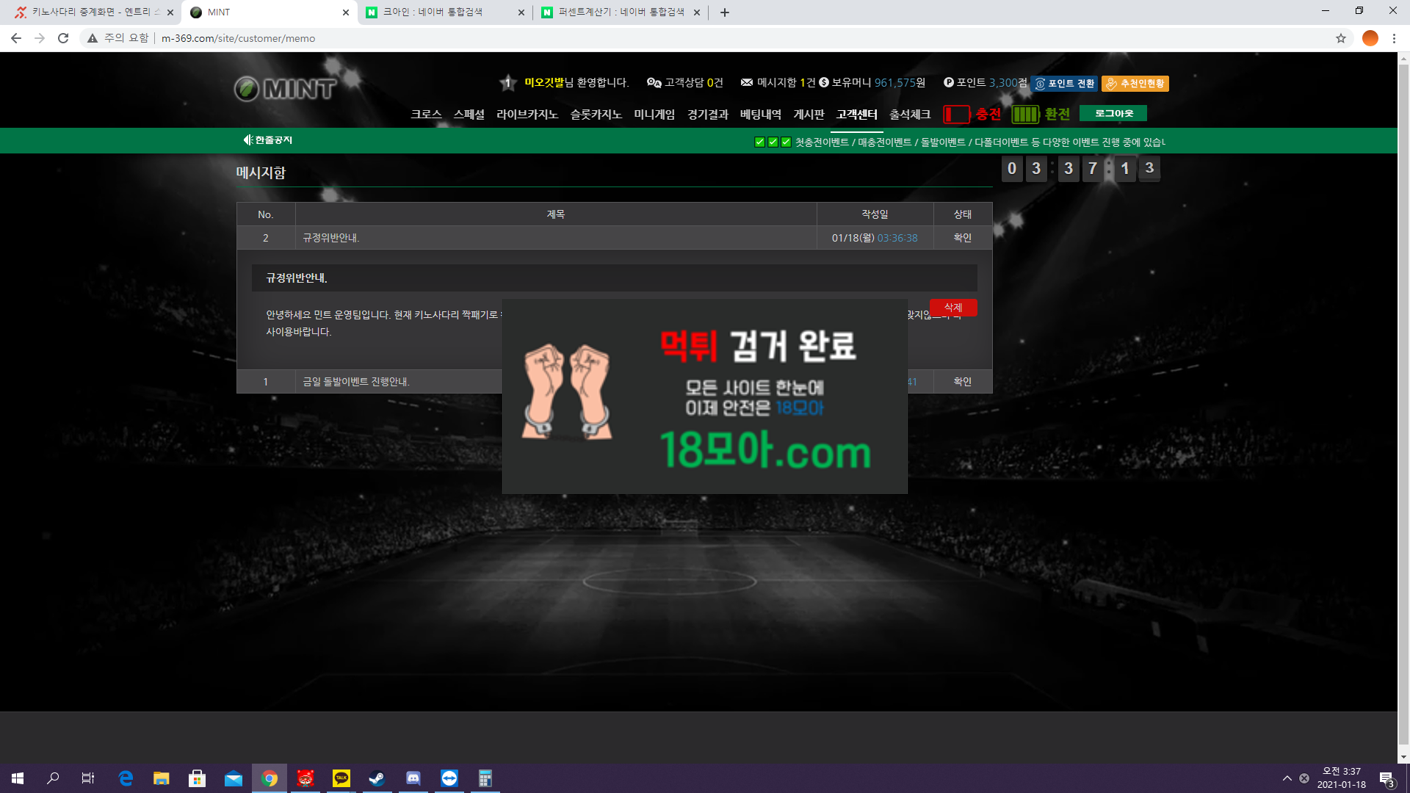Open the taskbar search icon
This screenshot has width=1410, height=793.
tap(53, 778)
